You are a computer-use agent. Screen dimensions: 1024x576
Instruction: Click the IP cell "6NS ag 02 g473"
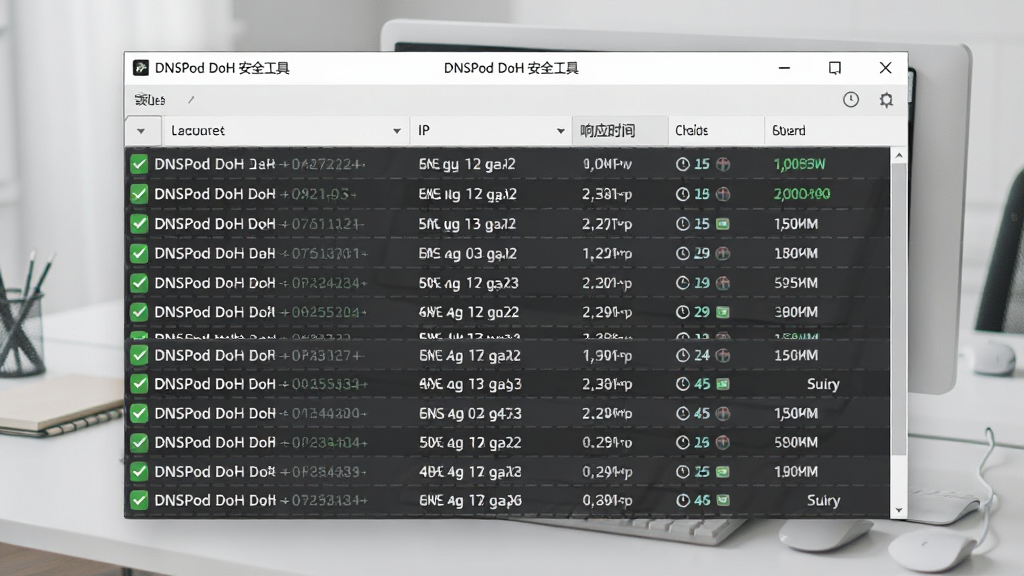coord(470,413)
